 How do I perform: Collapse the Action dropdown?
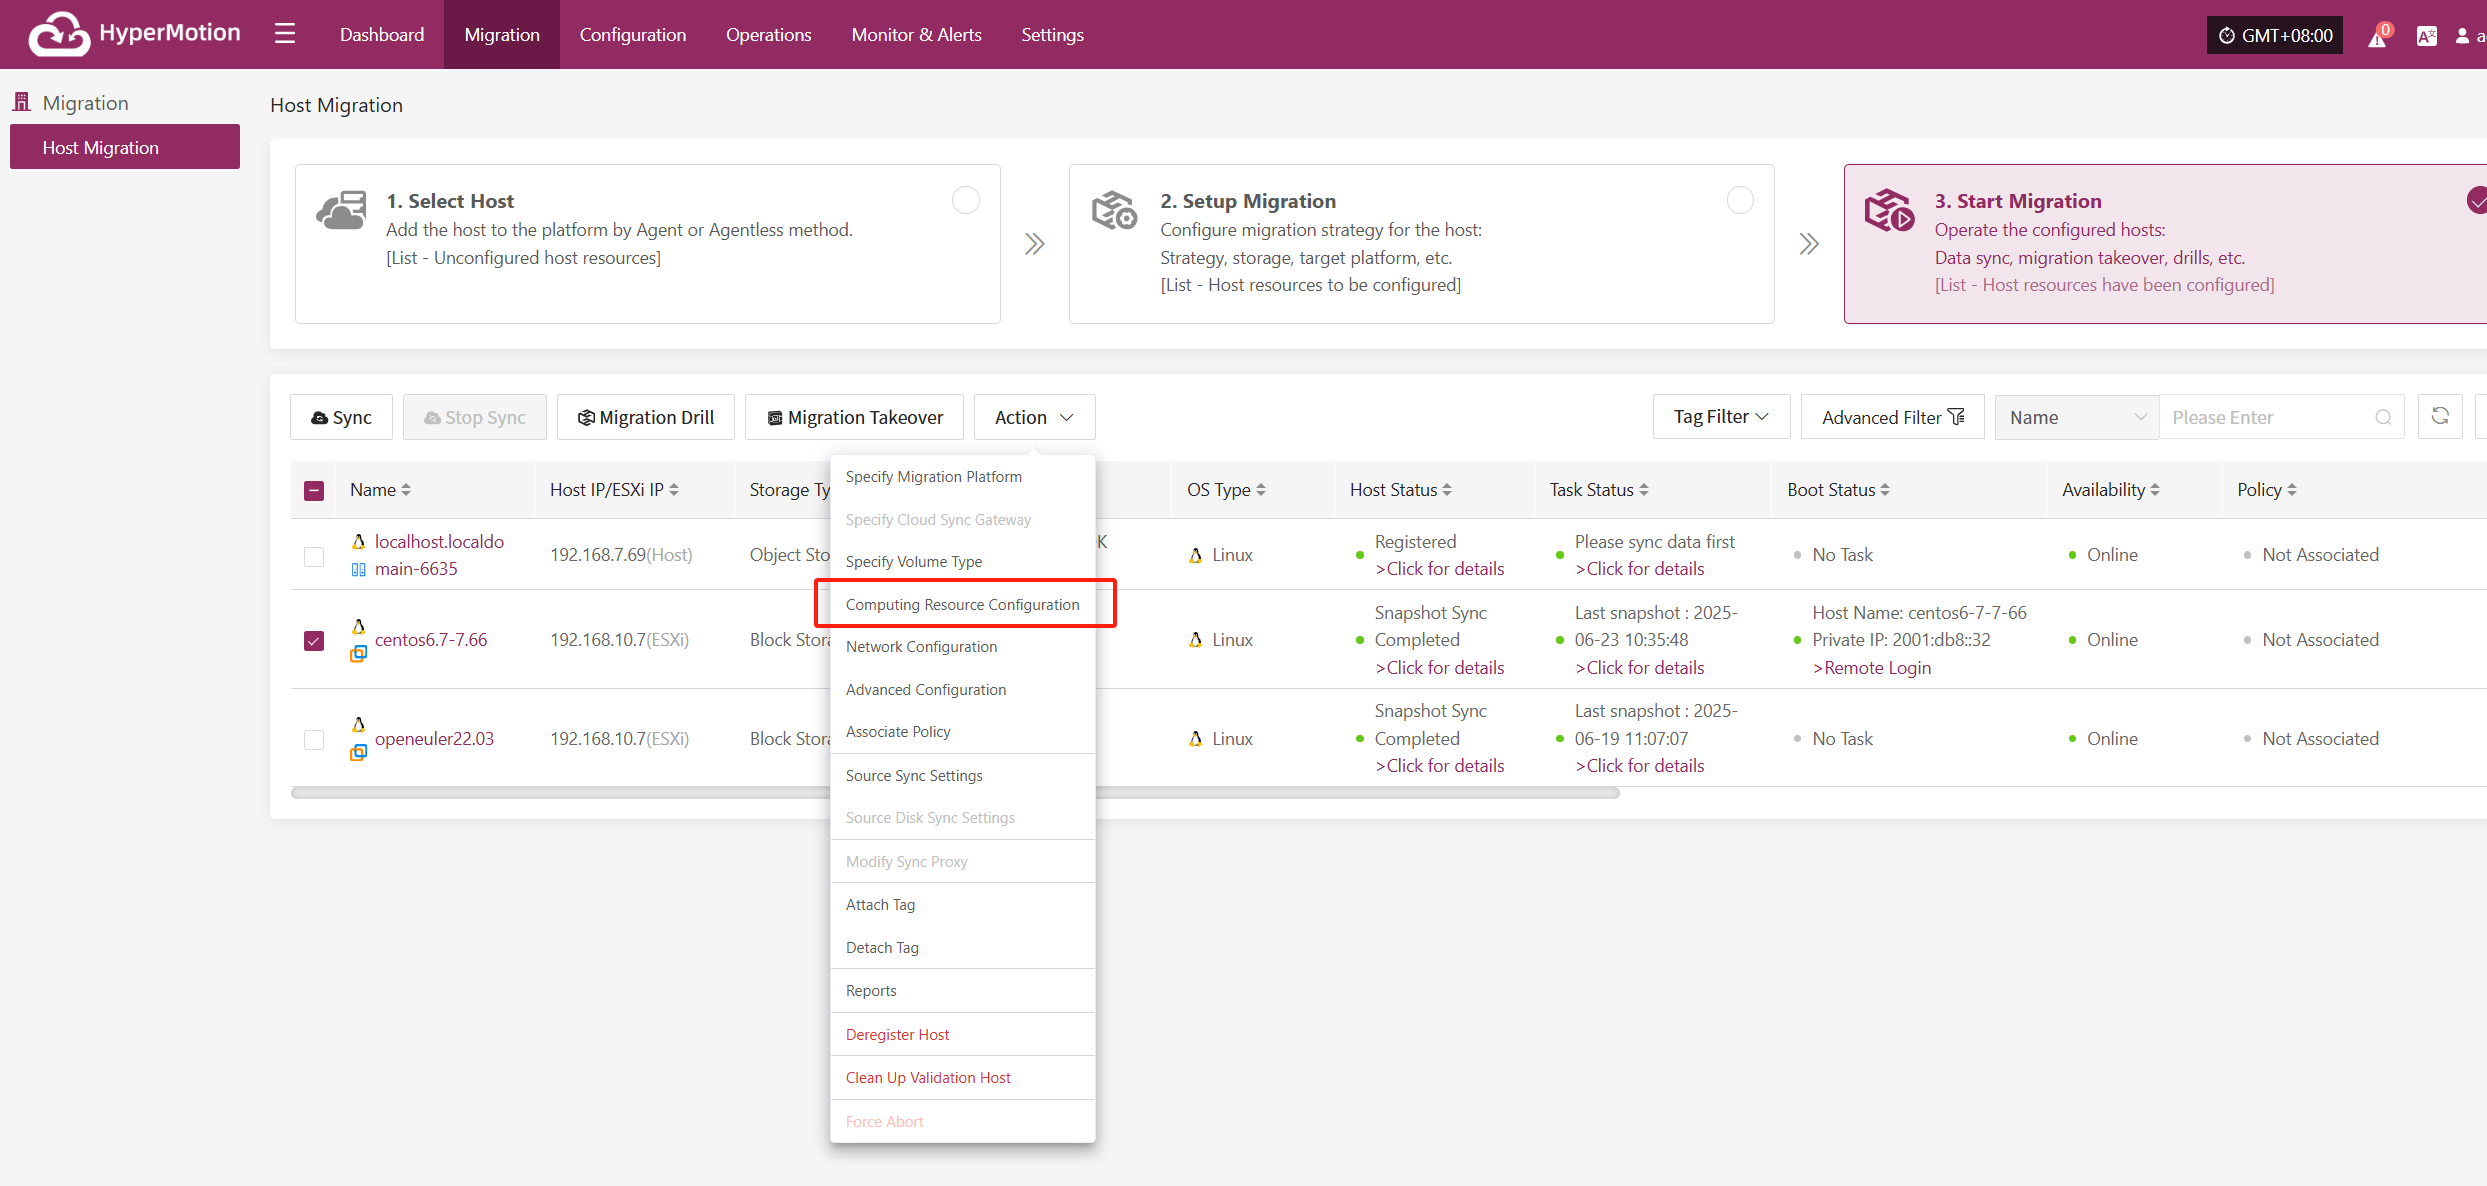click(1034, 417)
